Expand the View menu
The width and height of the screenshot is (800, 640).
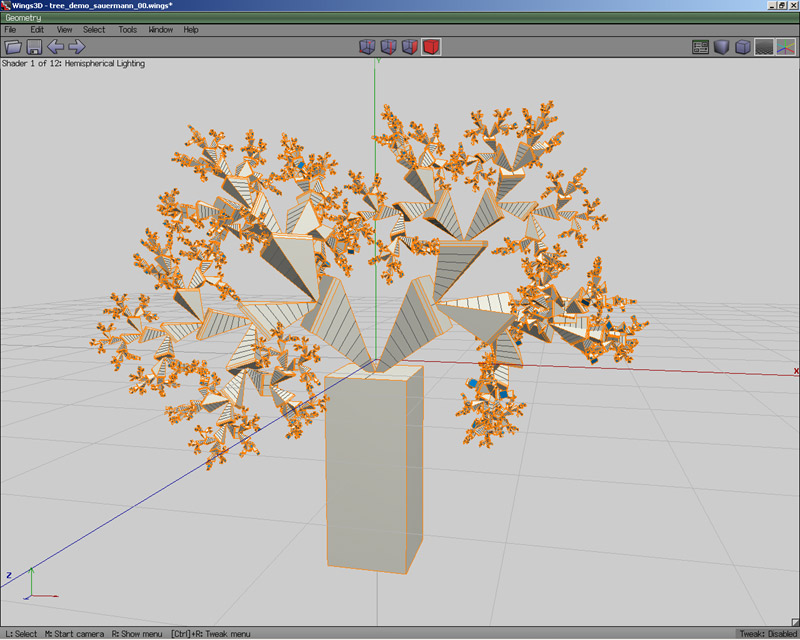pyautogui.click(x=64, y=30)
